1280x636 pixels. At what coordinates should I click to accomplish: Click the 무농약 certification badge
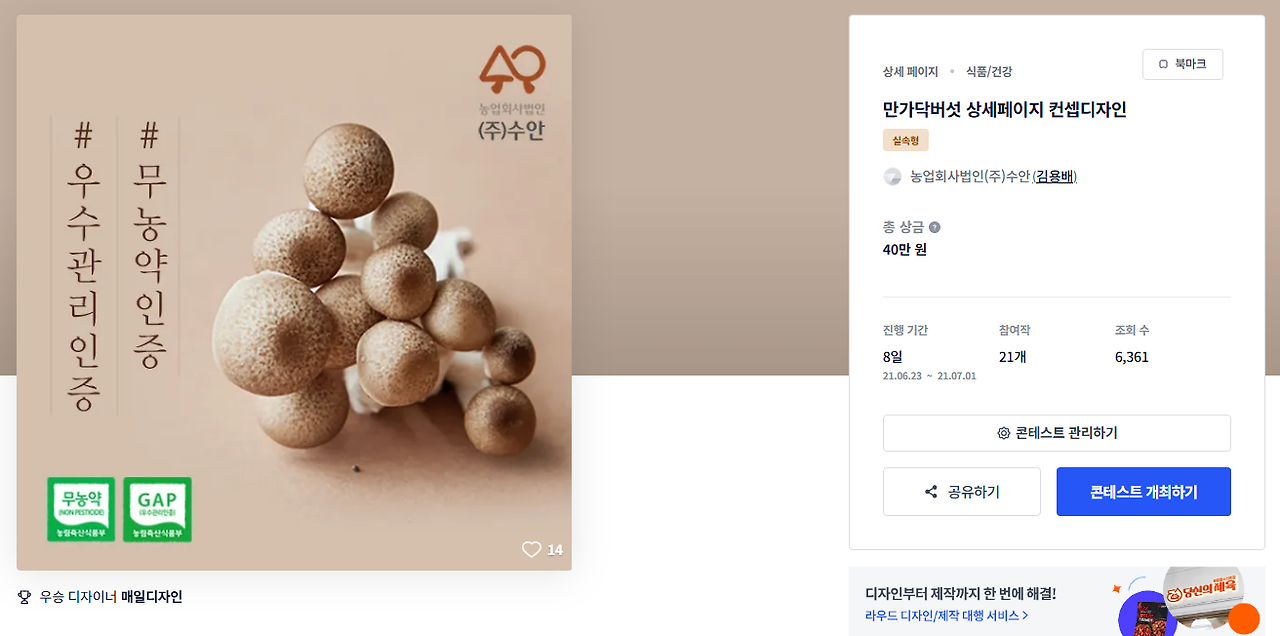(81, 509)
